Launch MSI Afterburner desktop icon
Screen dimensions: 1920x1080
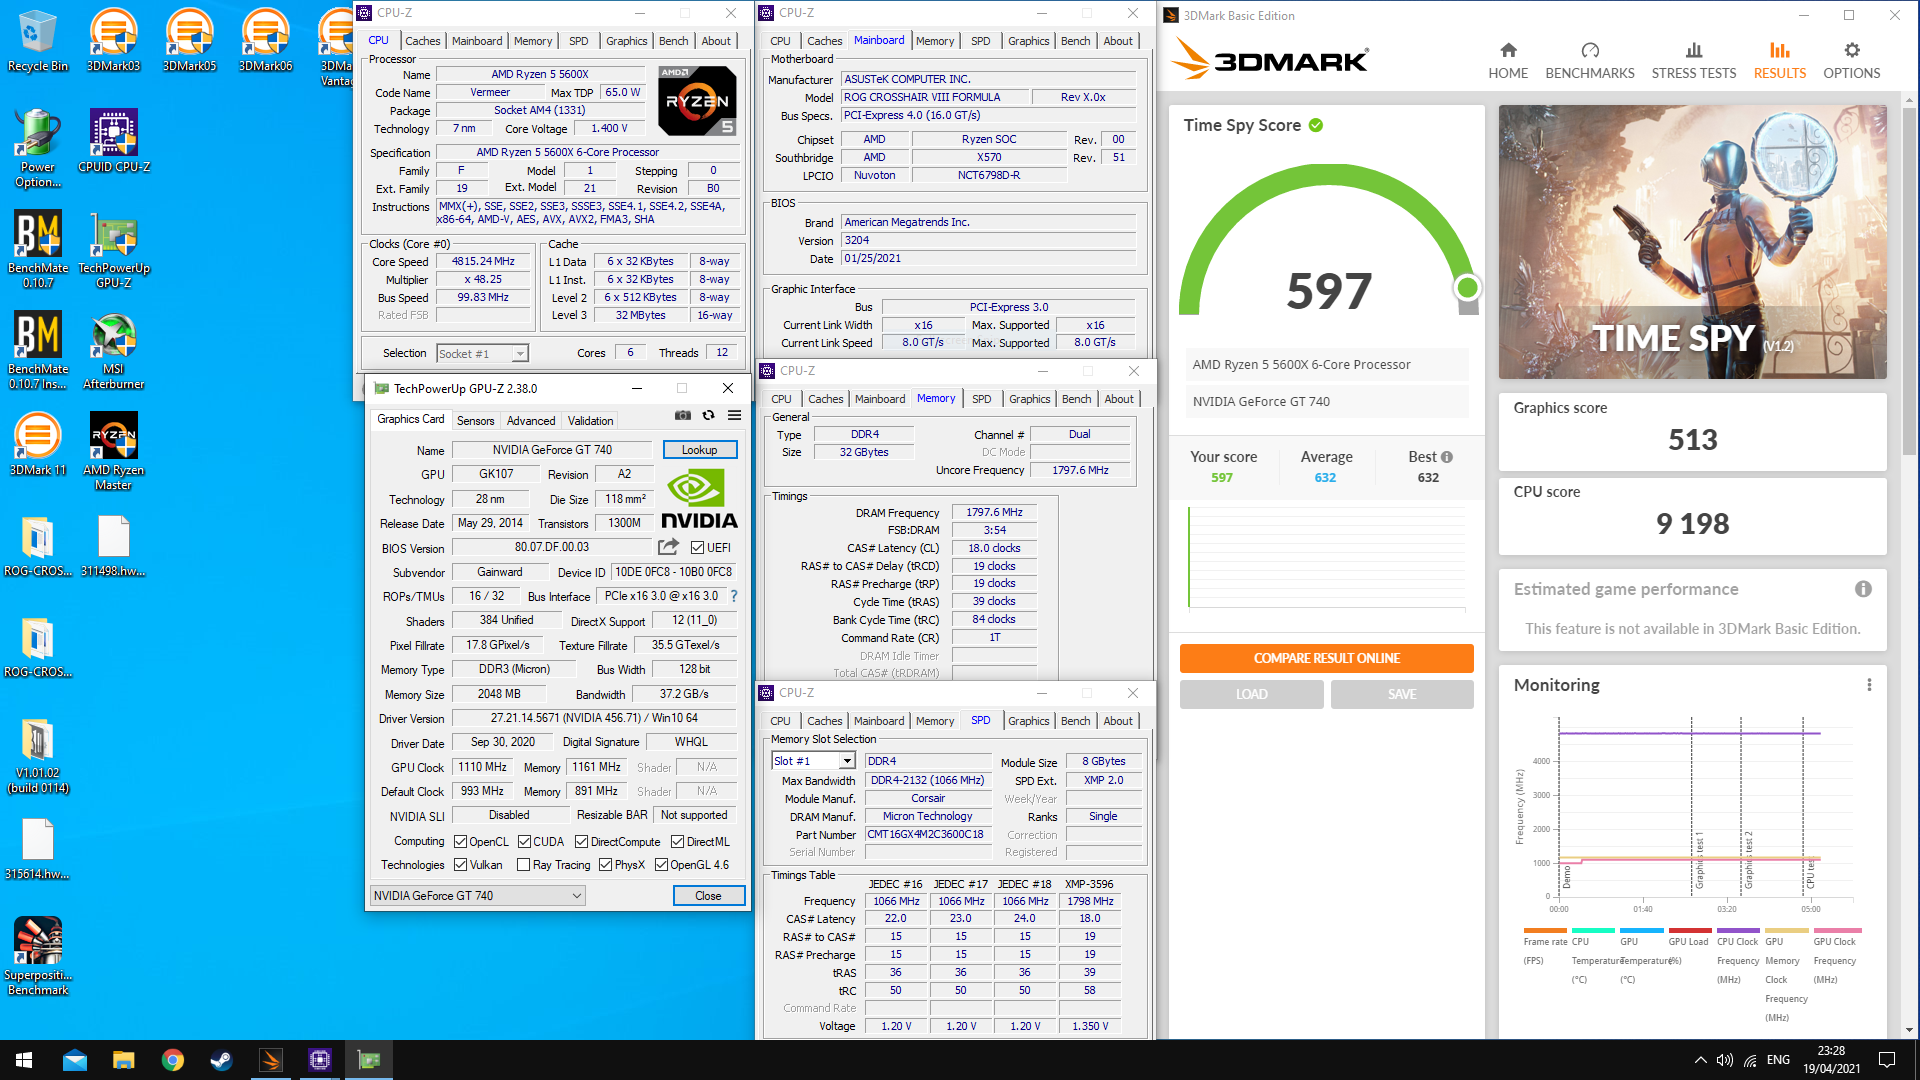click(x=114, y=351)
